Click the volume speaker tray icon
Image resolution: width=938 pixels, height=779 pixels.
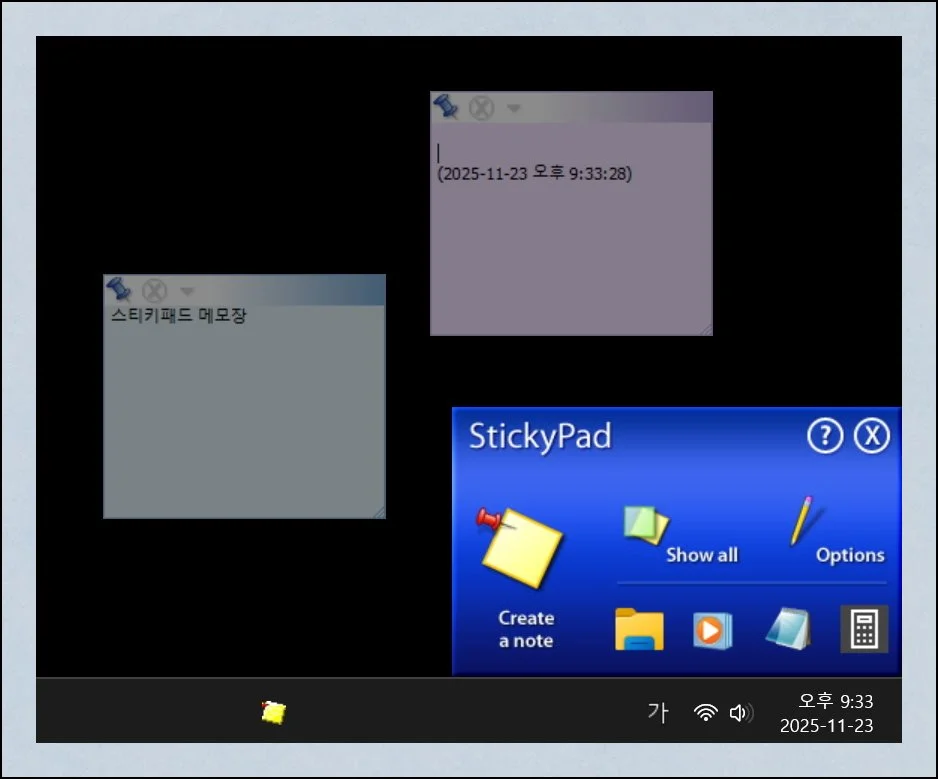(740, 712)
